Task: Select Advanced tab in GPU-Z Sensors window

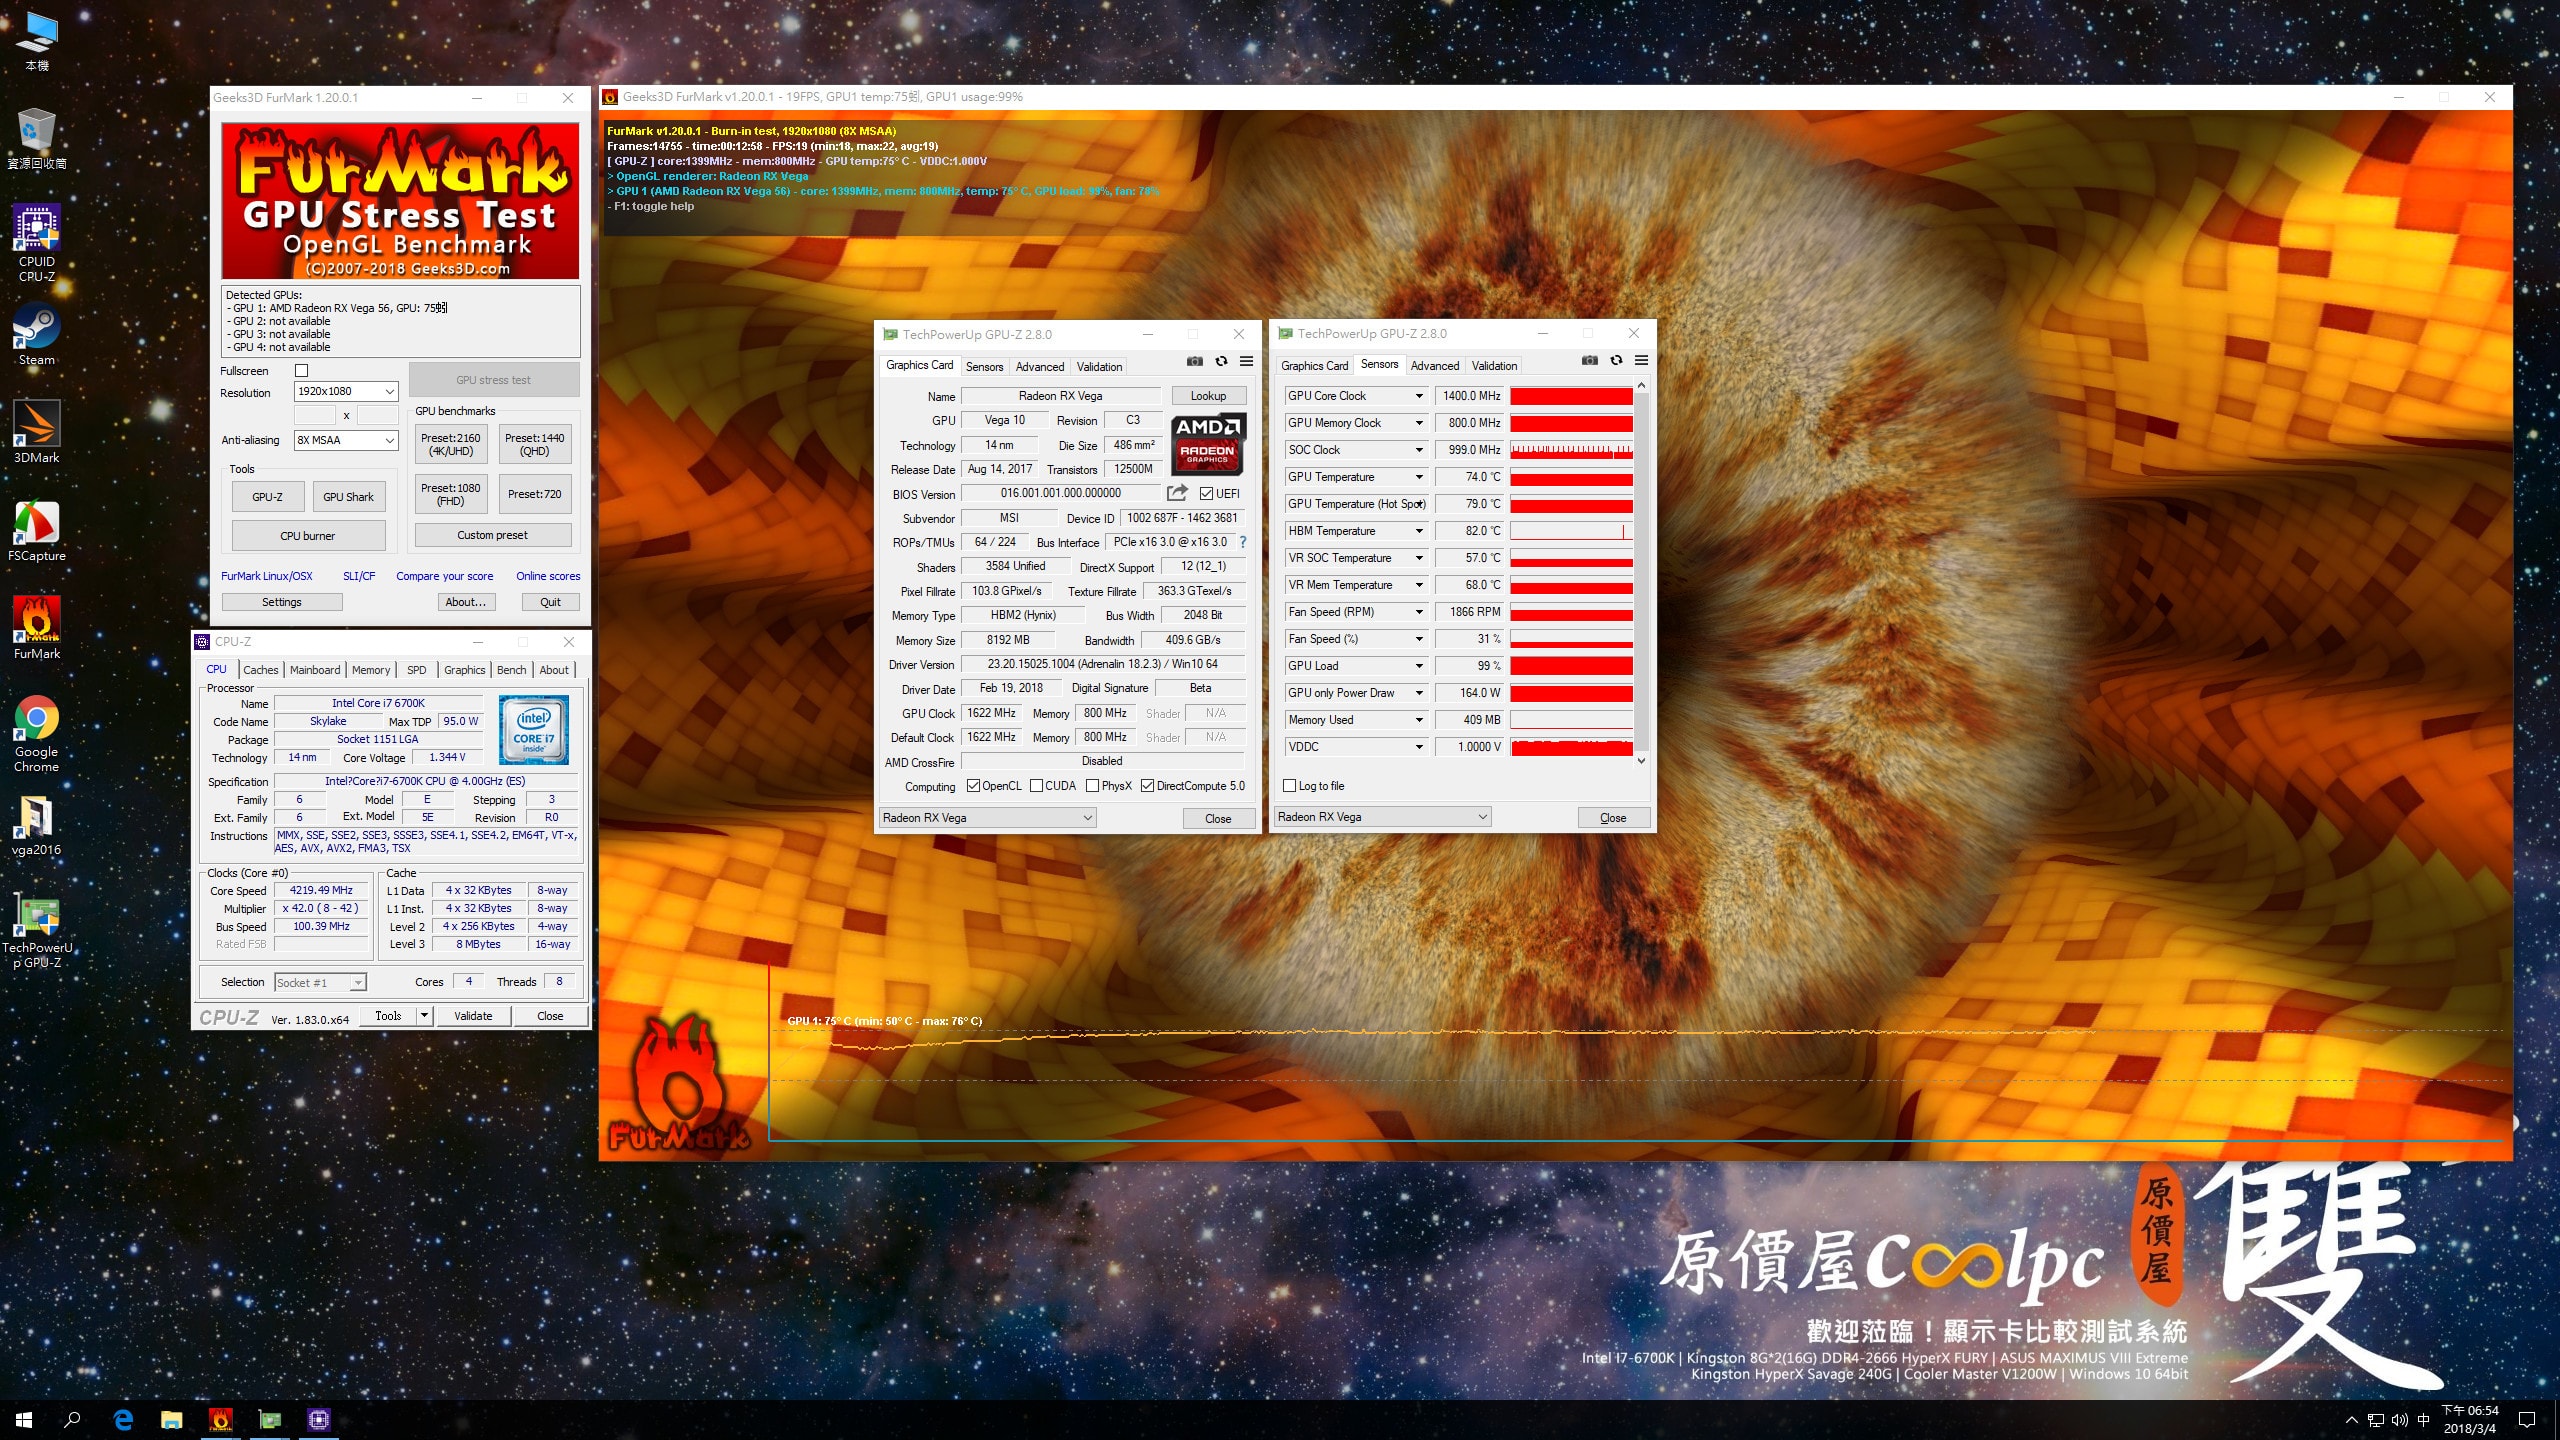Action: (x=1435, y=366)
